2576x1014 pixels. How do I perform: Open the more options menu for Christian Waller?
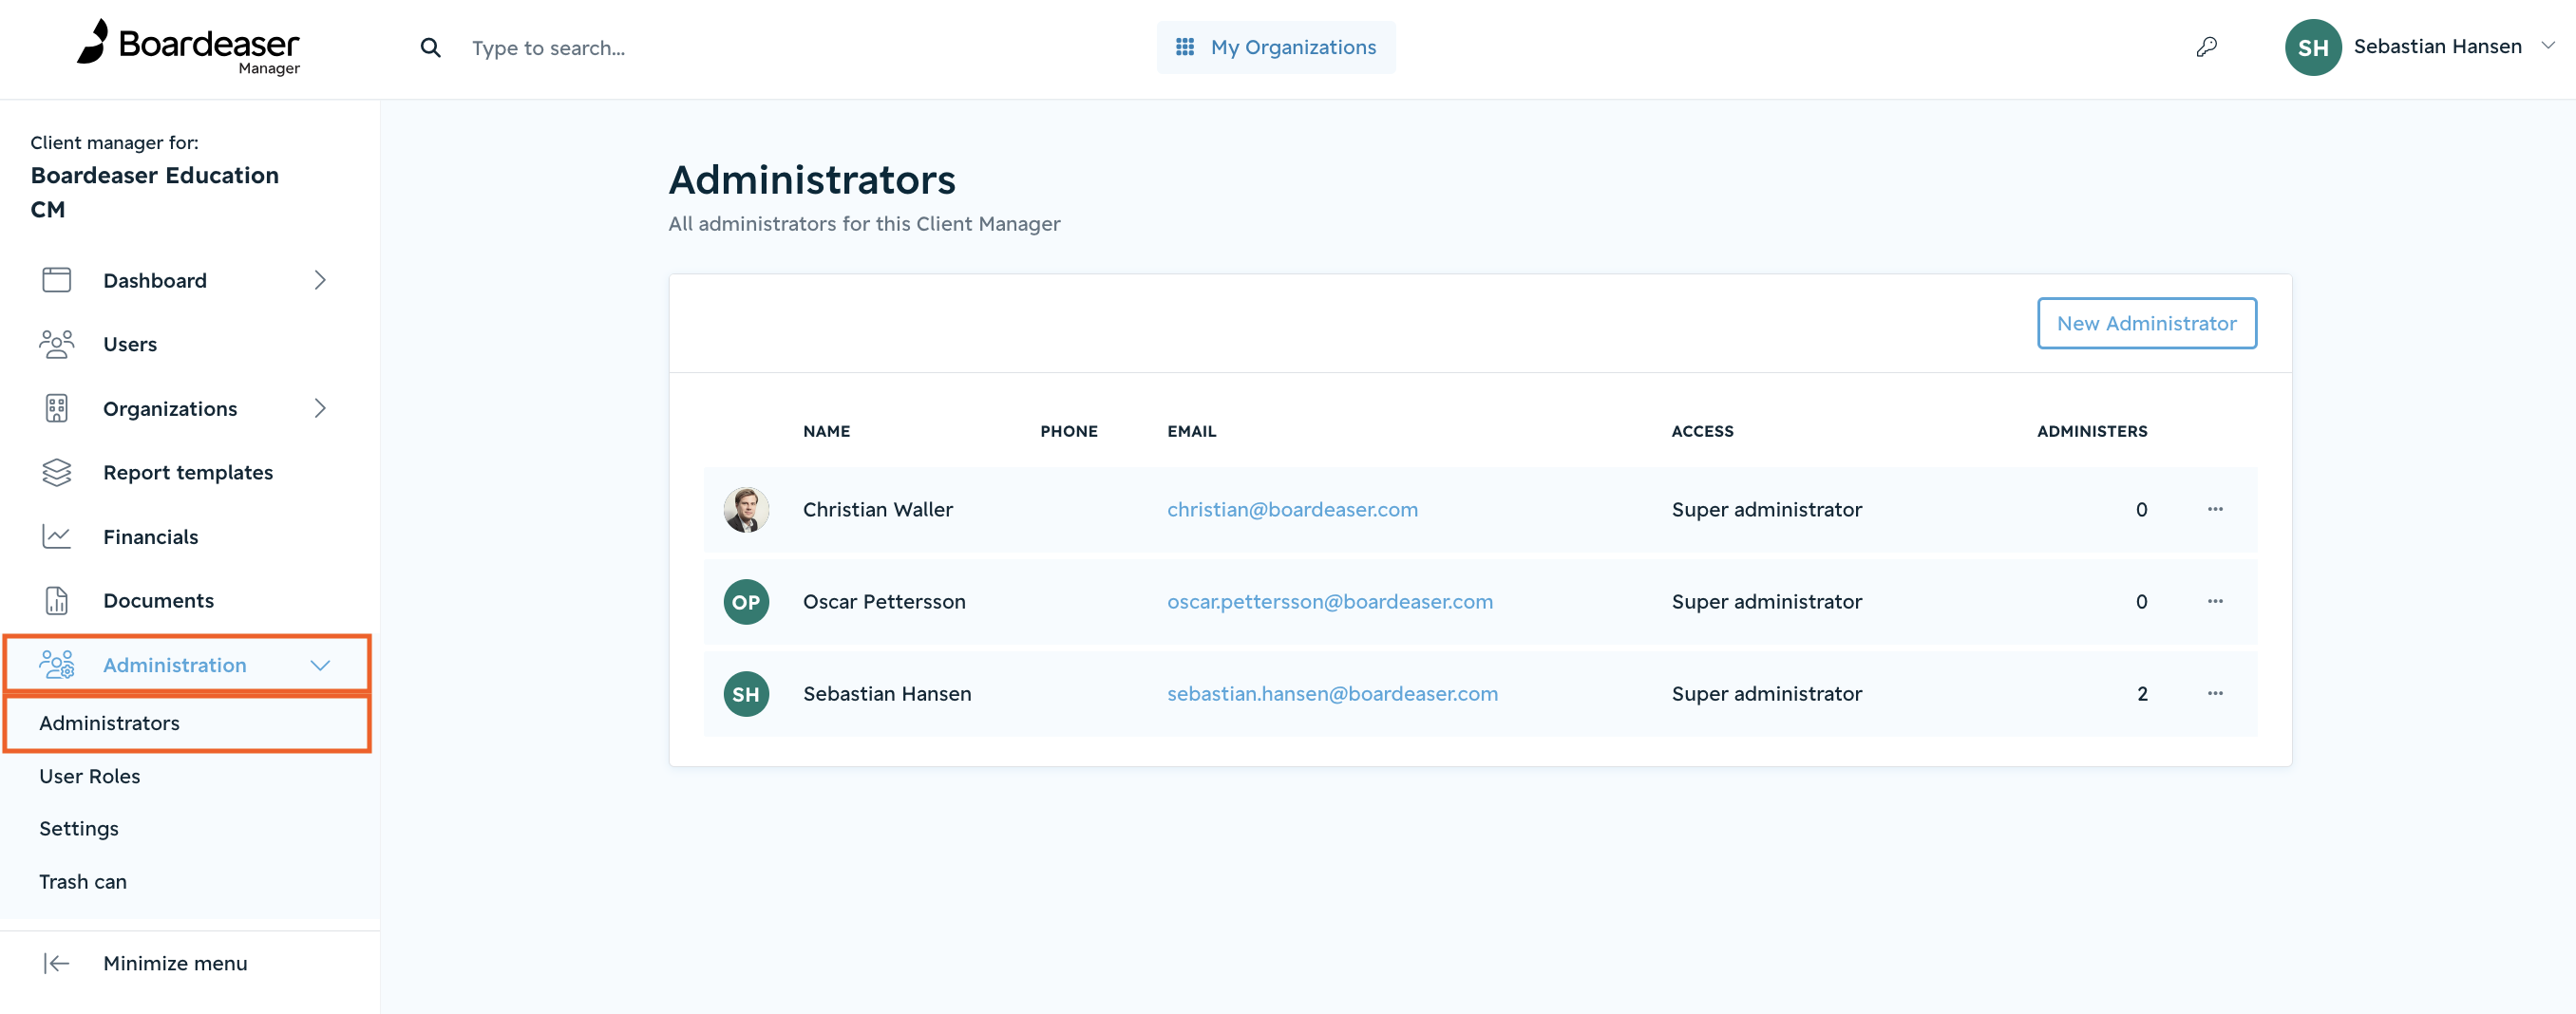click(x=2215, y=509)
